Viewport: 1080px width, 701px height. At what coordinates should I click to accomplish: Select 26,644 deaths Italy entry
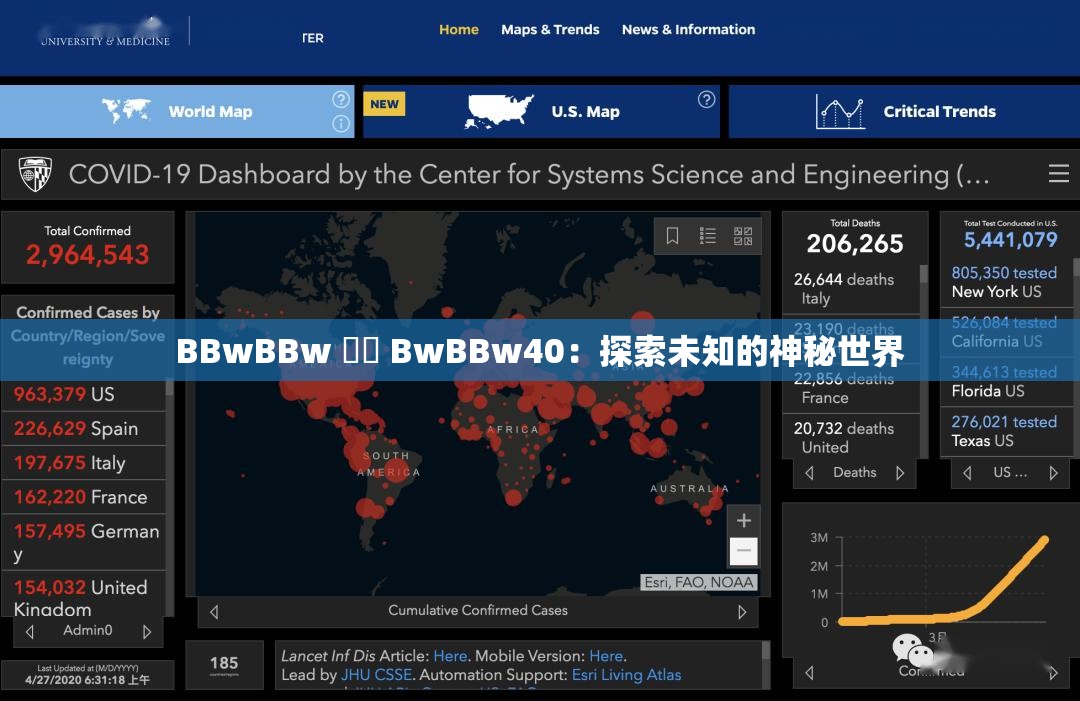(851, 289)
